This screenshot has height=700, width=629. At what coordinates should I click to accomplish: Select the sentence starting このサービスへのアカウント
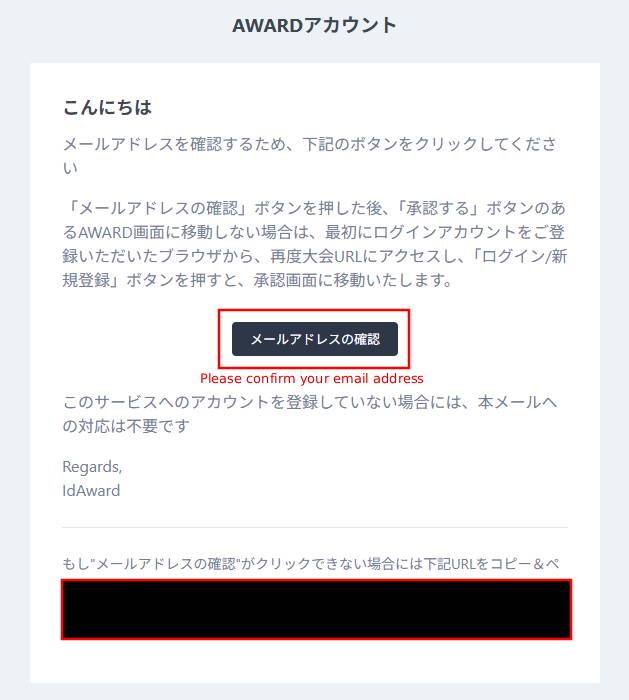tap(310, 414)
